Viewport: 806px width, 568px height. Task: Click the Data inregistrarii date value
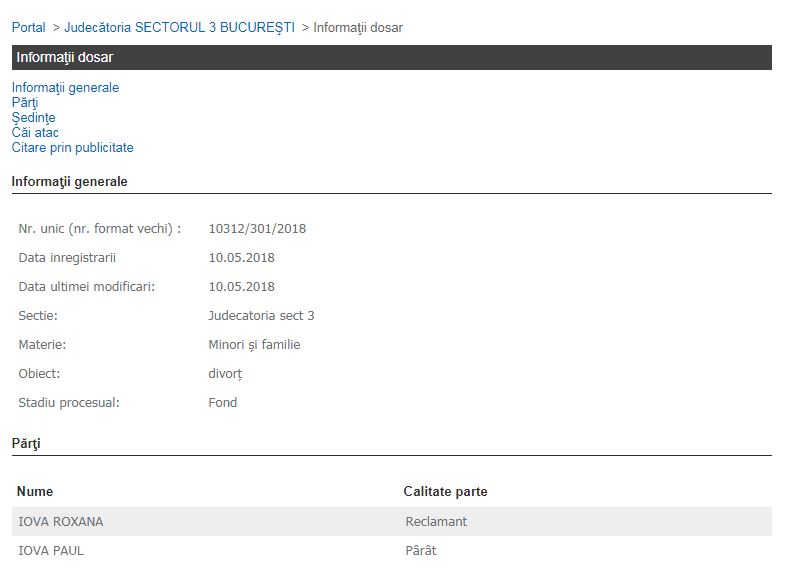click(x=241, y=258)
